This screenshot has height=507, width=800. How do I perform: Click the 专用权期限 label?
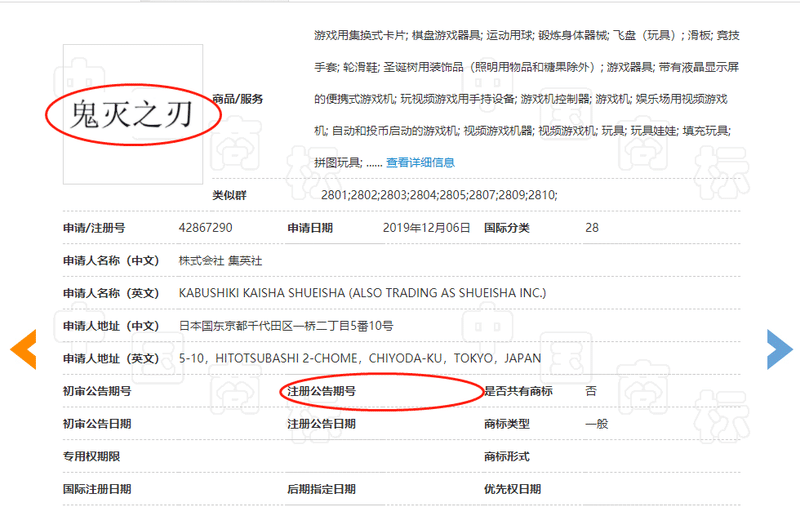(91, 457)
